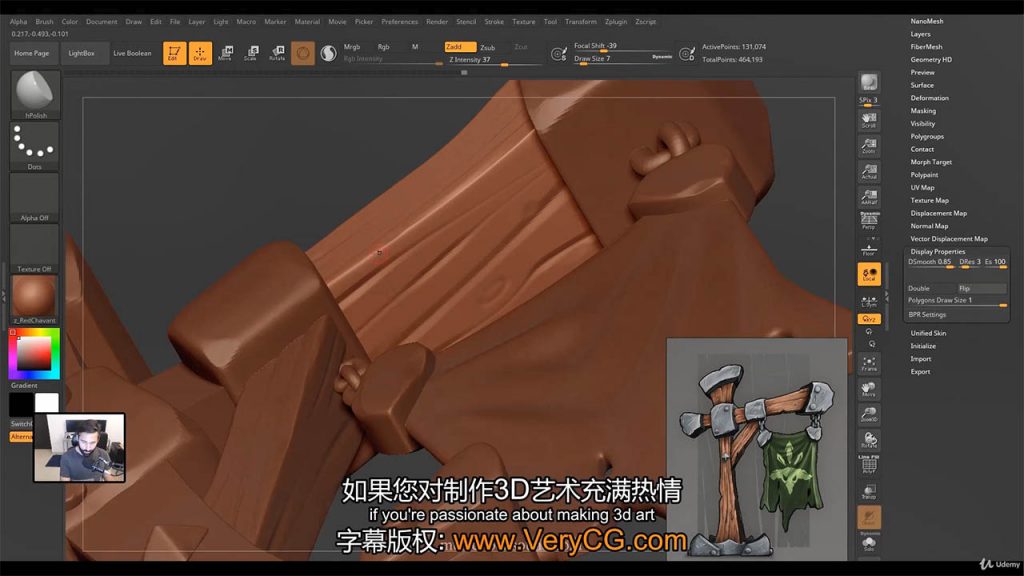Viewport: 1024px width, 576px height.
Task: Expand the Morph Target section
Action: [931, 162]
